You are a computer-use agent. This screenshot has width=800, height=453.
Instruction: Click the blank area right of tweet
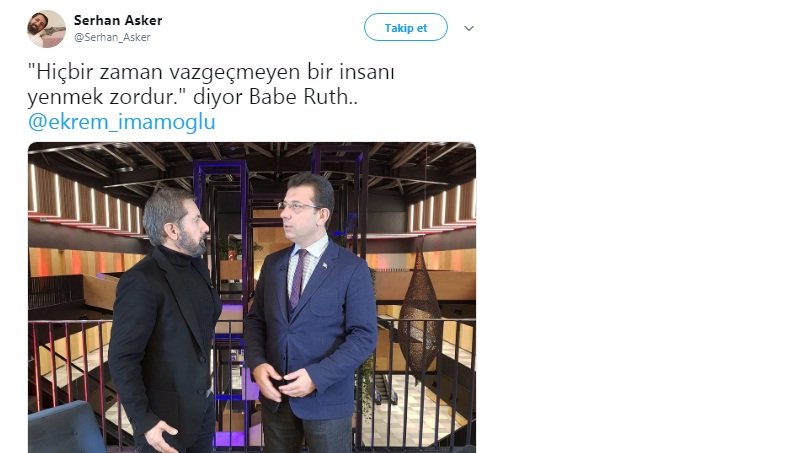[638, 230]
